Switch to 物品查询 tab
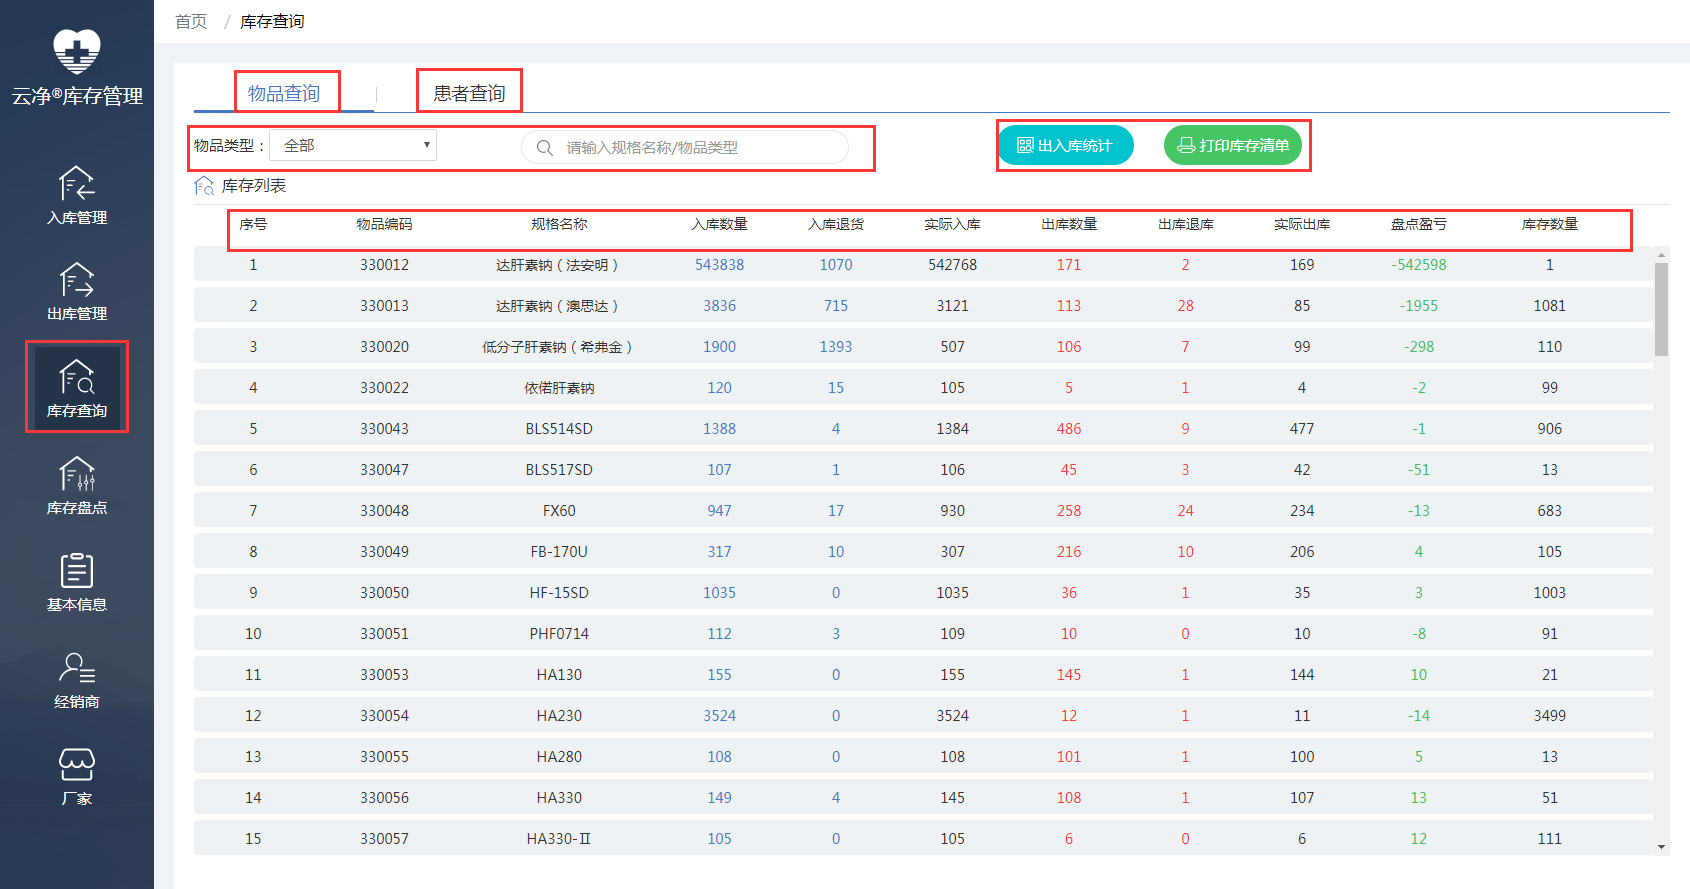The width and height of the screenshot is (1690, 889). tap(284, 93)
